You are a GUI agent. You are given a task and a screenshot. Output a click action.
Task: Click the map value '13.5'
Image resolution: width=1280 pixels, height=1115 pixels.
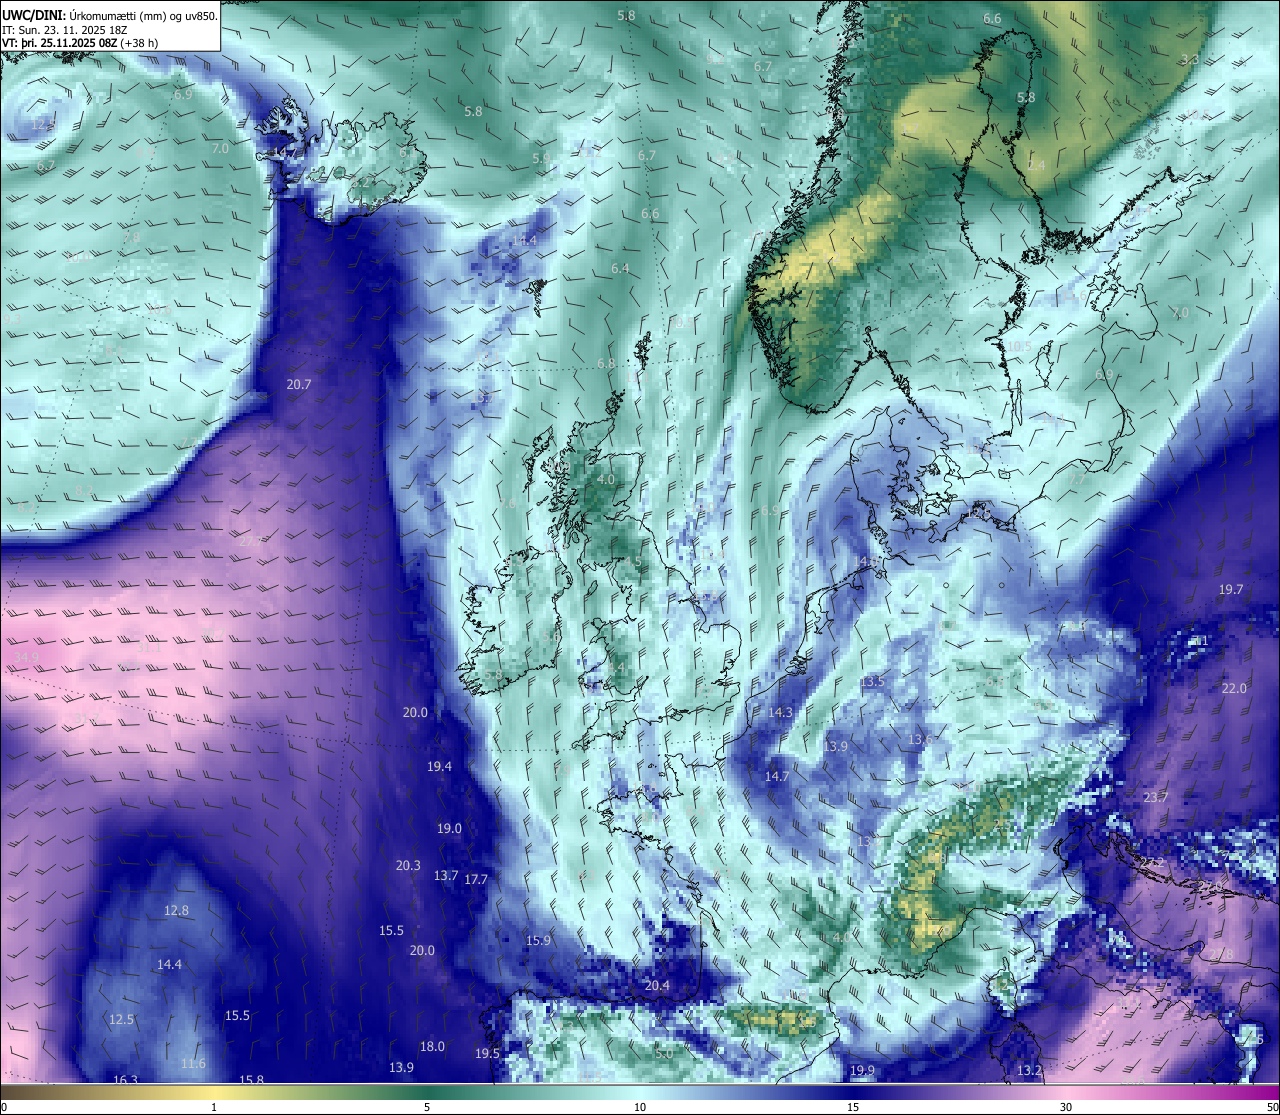pyautogui.click(x=873, y=681)
